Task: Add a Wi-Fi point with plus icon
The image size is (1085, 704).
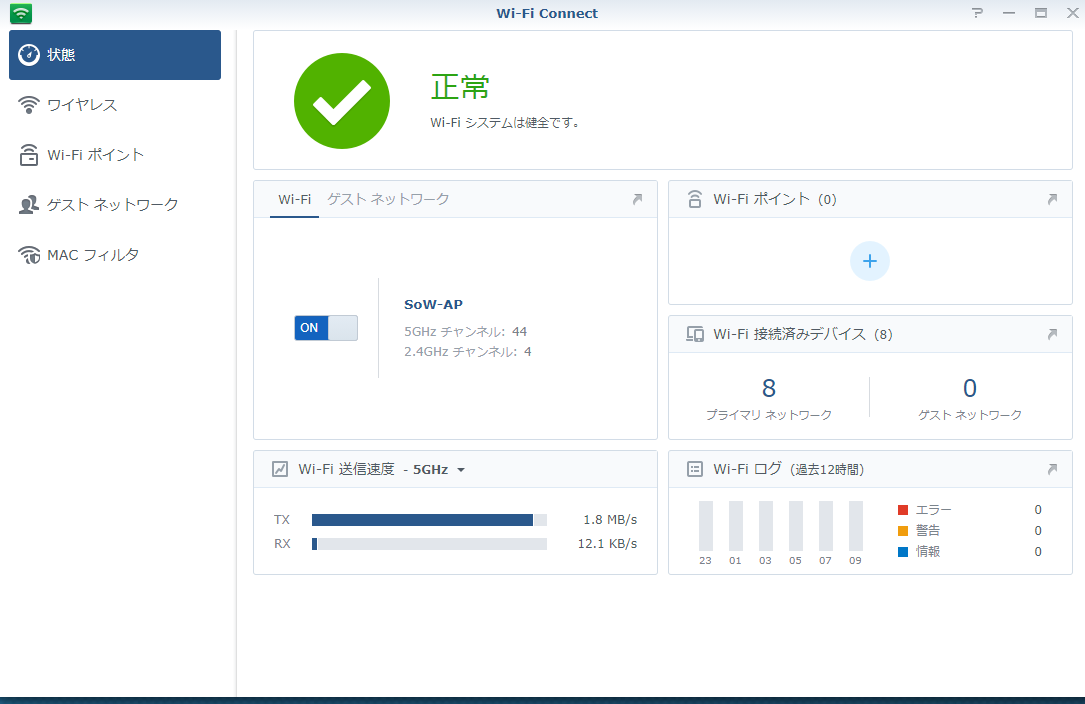Action: [x=869, y=261]
